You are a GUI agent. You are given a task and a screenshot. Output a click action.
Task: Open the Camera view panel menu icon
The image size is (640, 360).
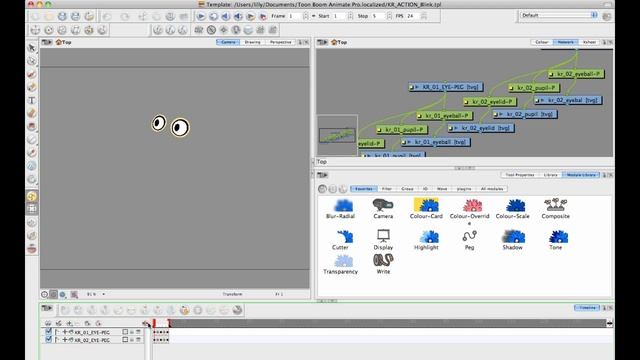[47, 42]
